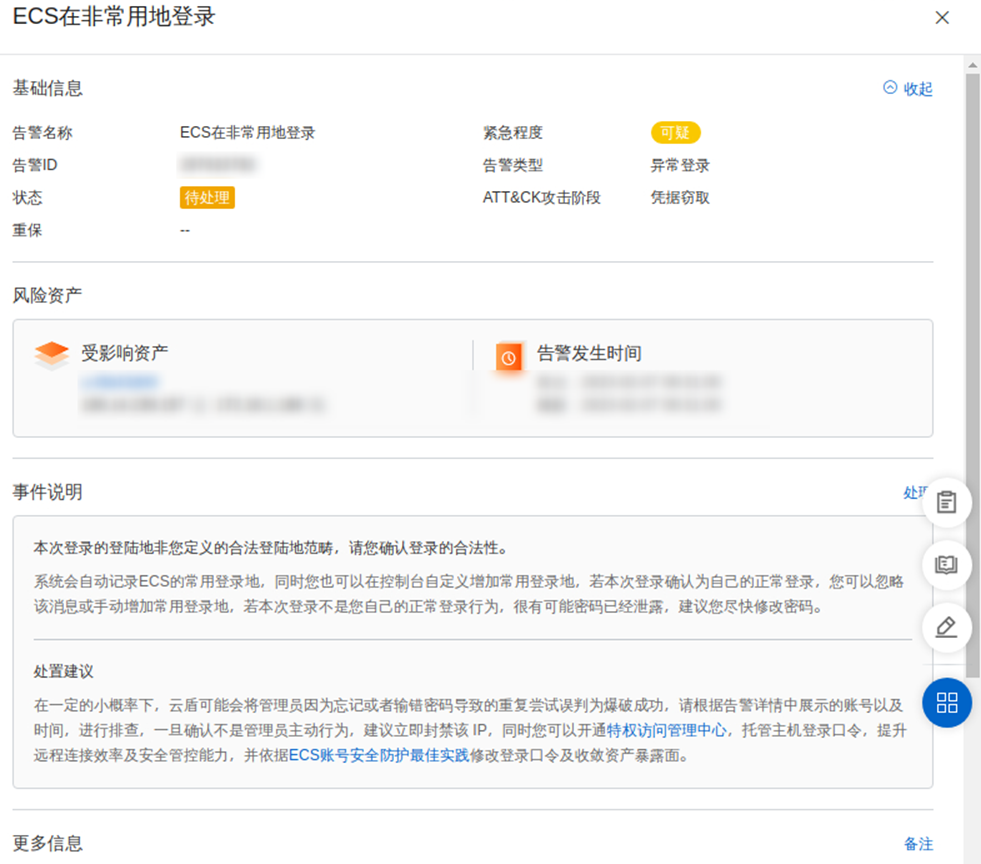981x864 pixels.
Task: Click the blurred 告警ID value
Action: click(218, 165)
